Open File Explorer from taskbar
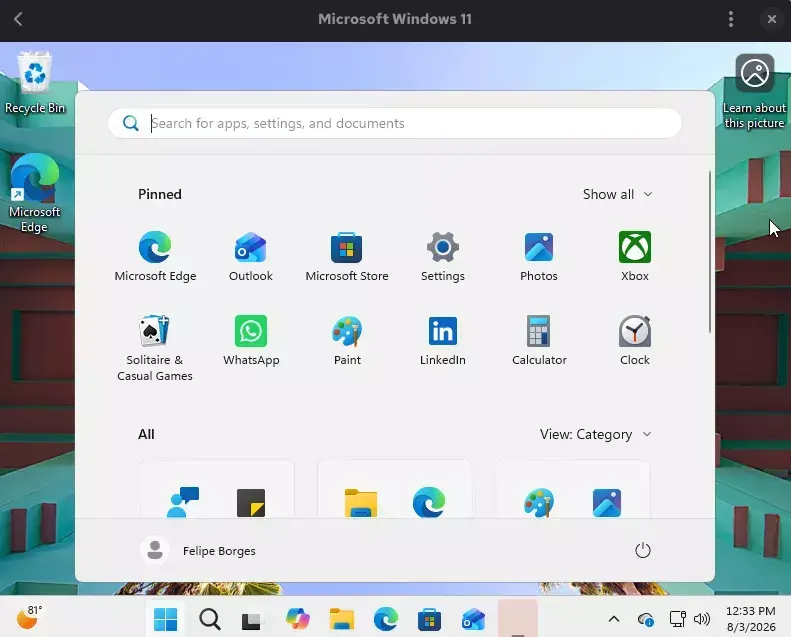Screen dimensions: 791x637 coord(342,619)
